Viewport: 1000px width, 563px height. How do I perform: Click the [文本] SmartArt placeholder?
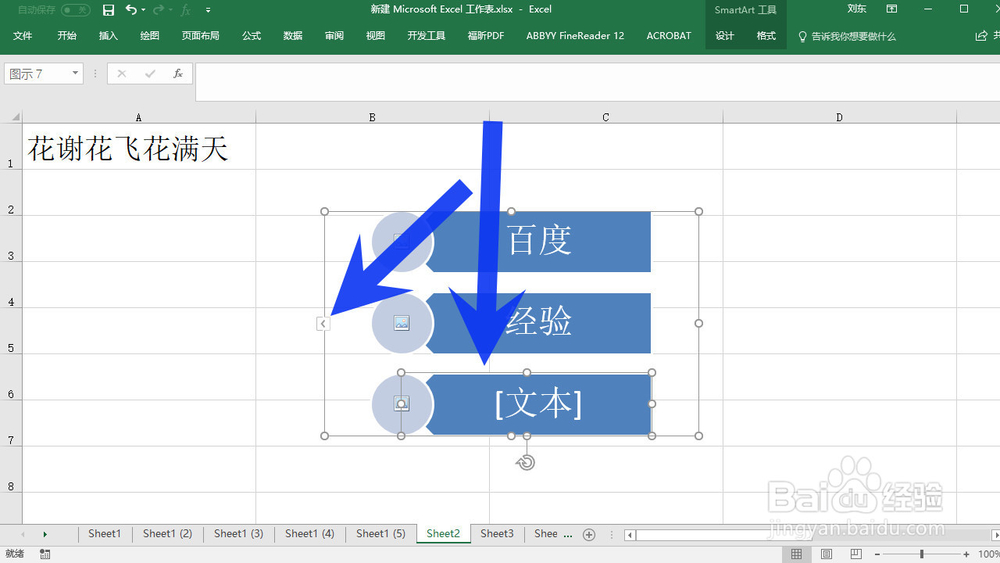(539, 404)
